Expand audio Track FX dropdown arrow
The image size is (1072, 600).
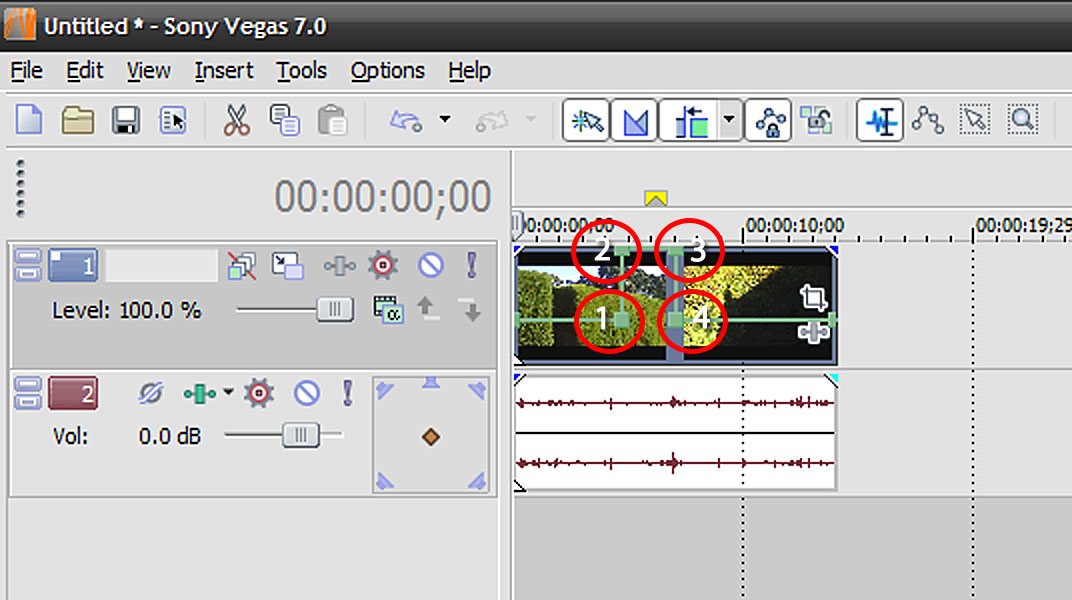[x=228, y=392]
